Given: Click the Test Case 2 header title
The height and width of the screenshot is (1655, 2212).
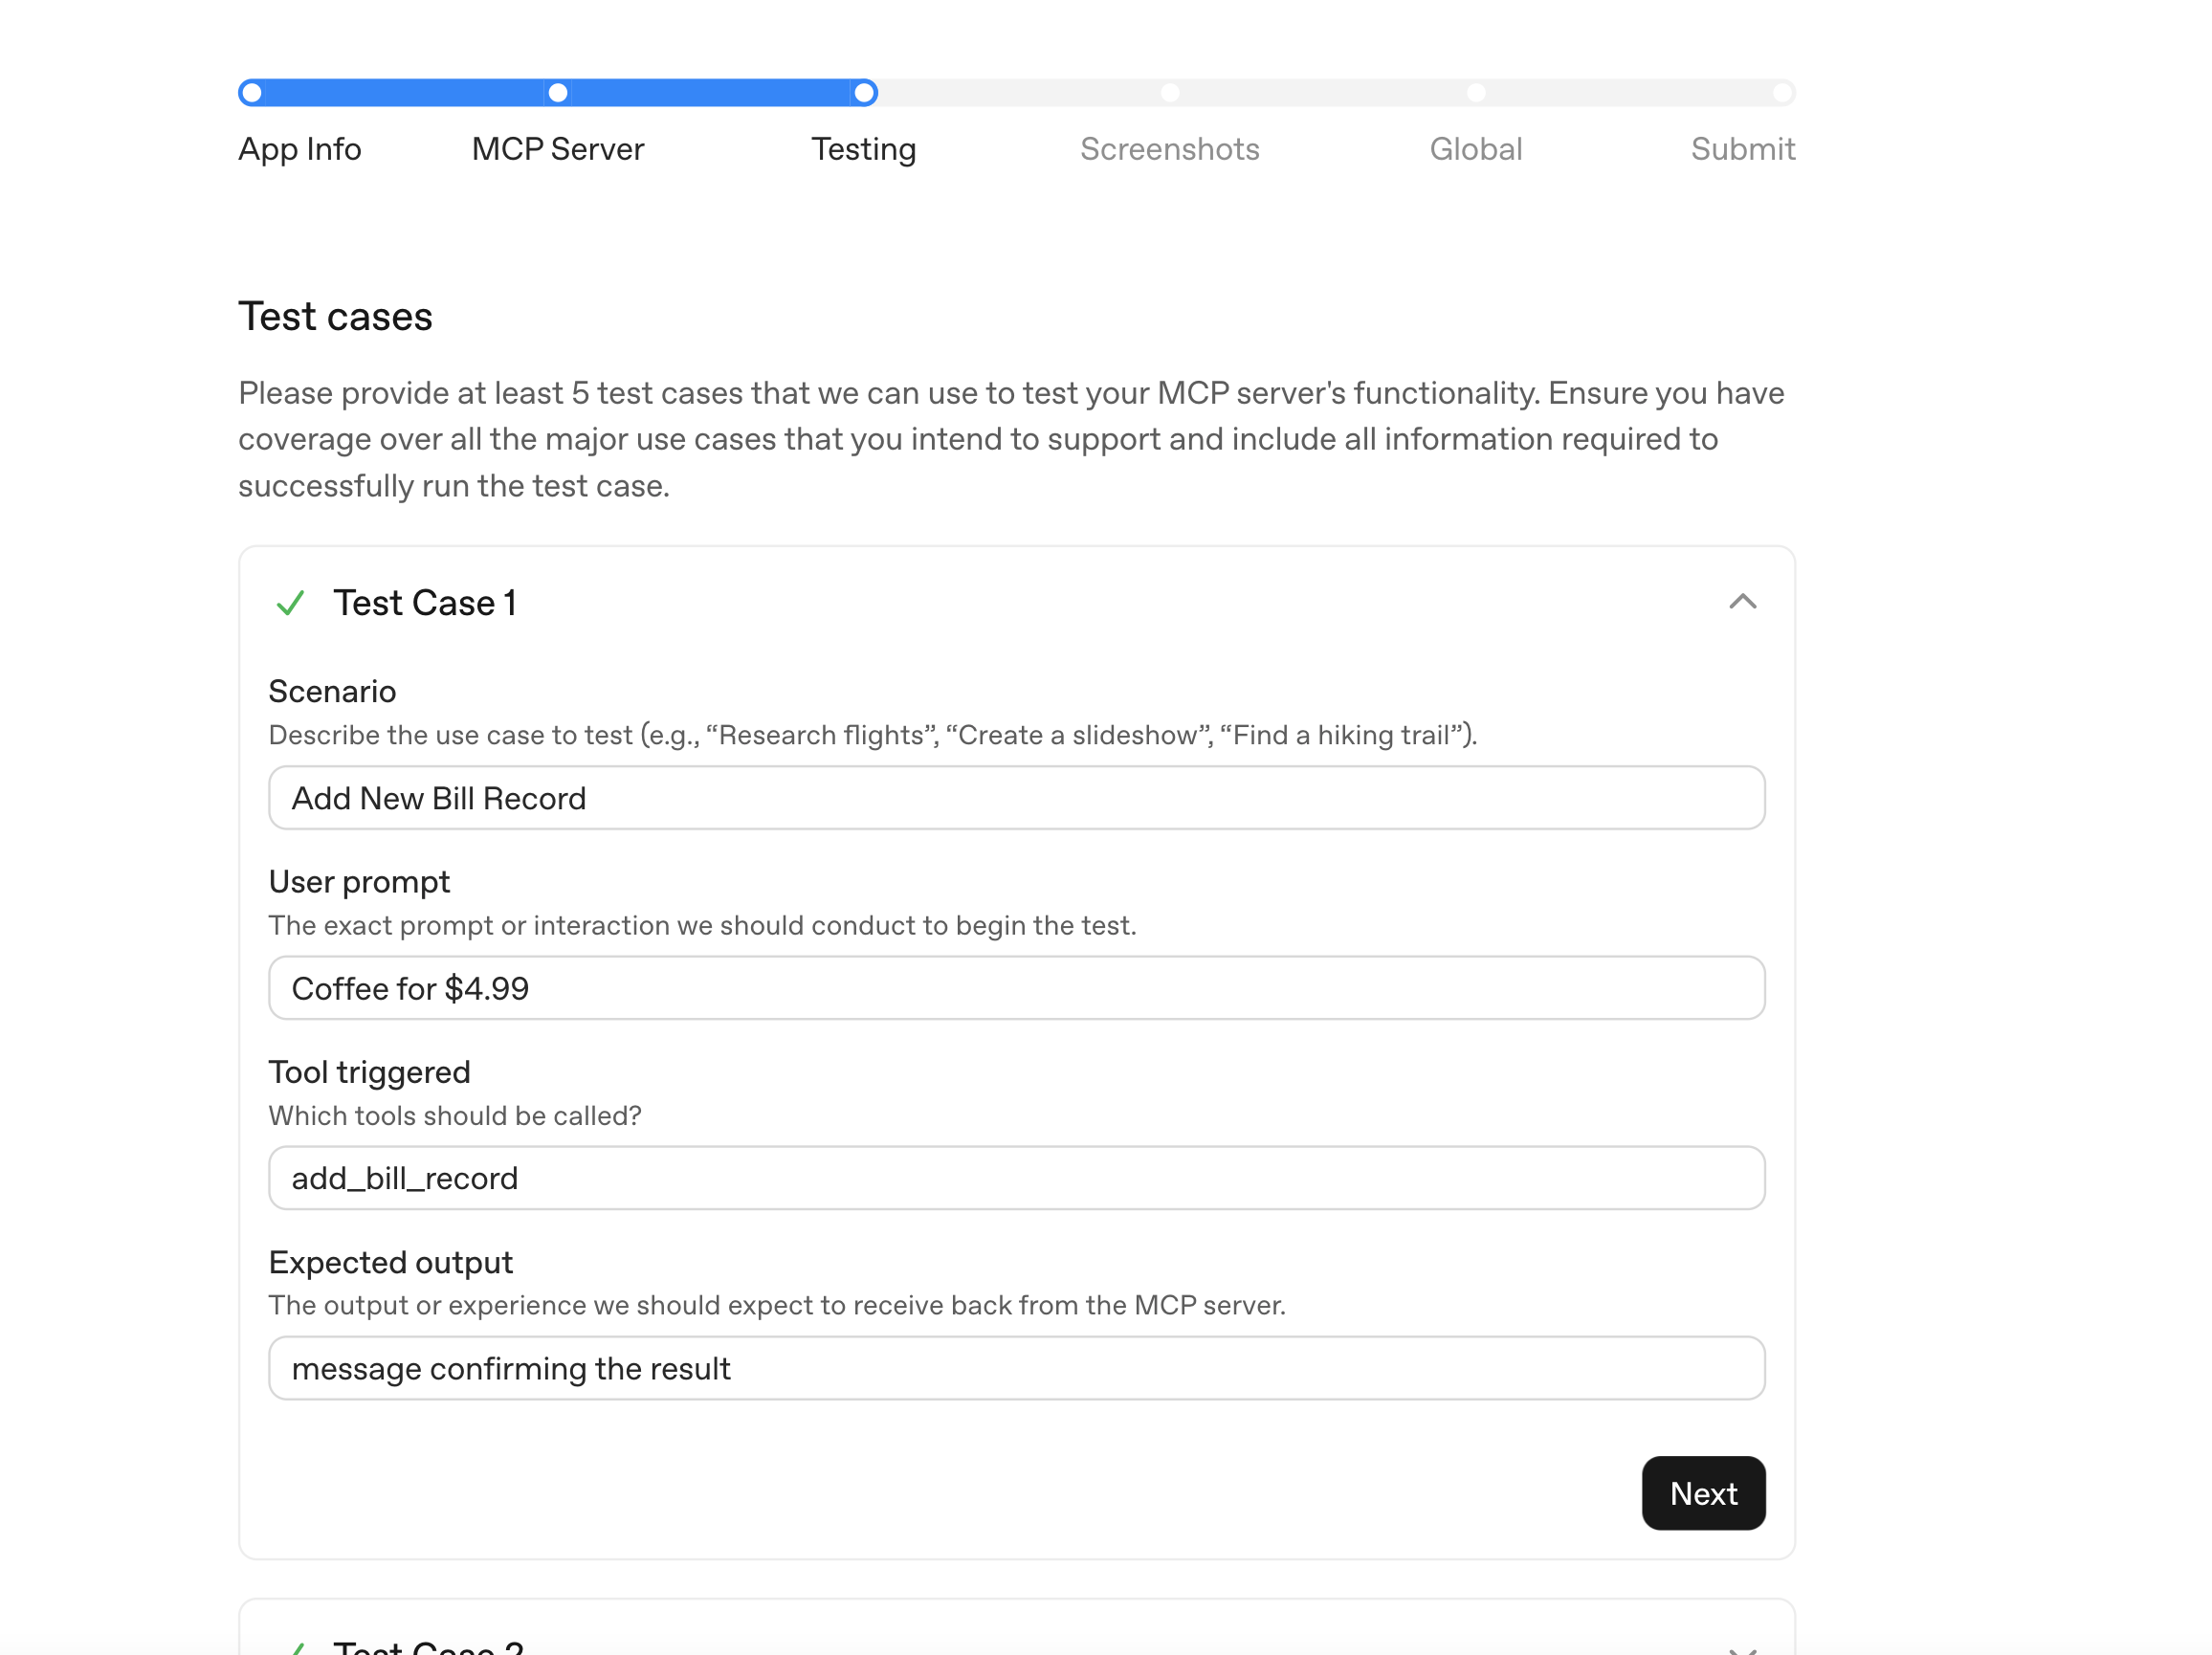Looking at the screenshot, I should tap(428, 1646).
